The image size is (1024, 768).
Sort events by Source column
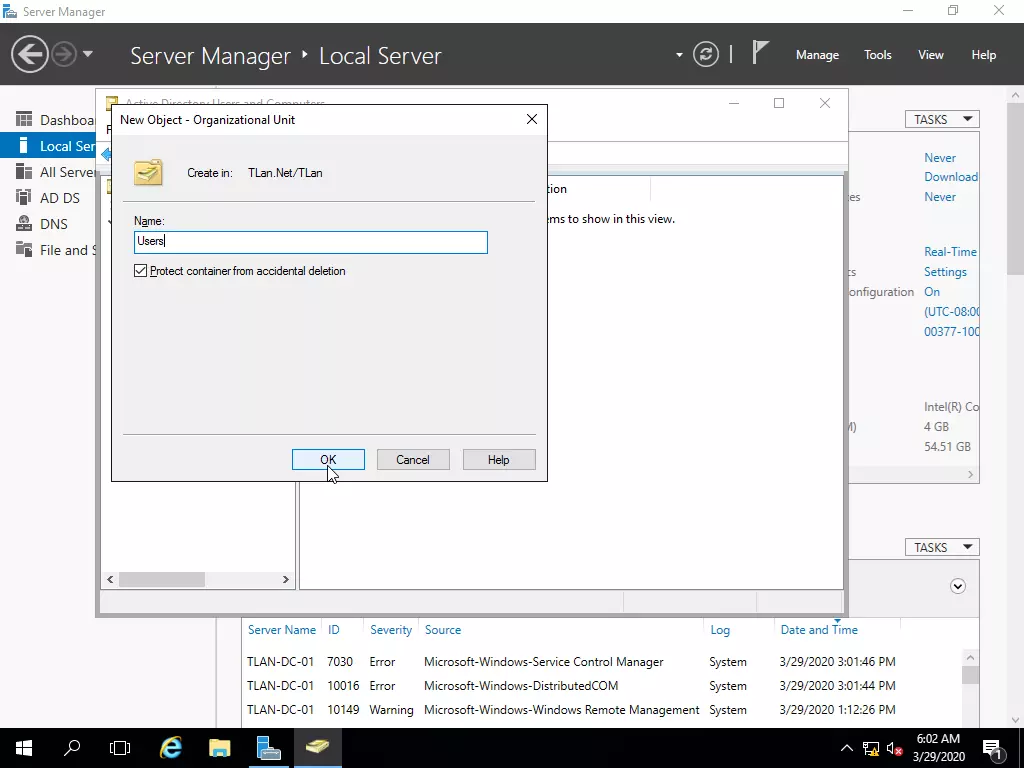[443, 630]
